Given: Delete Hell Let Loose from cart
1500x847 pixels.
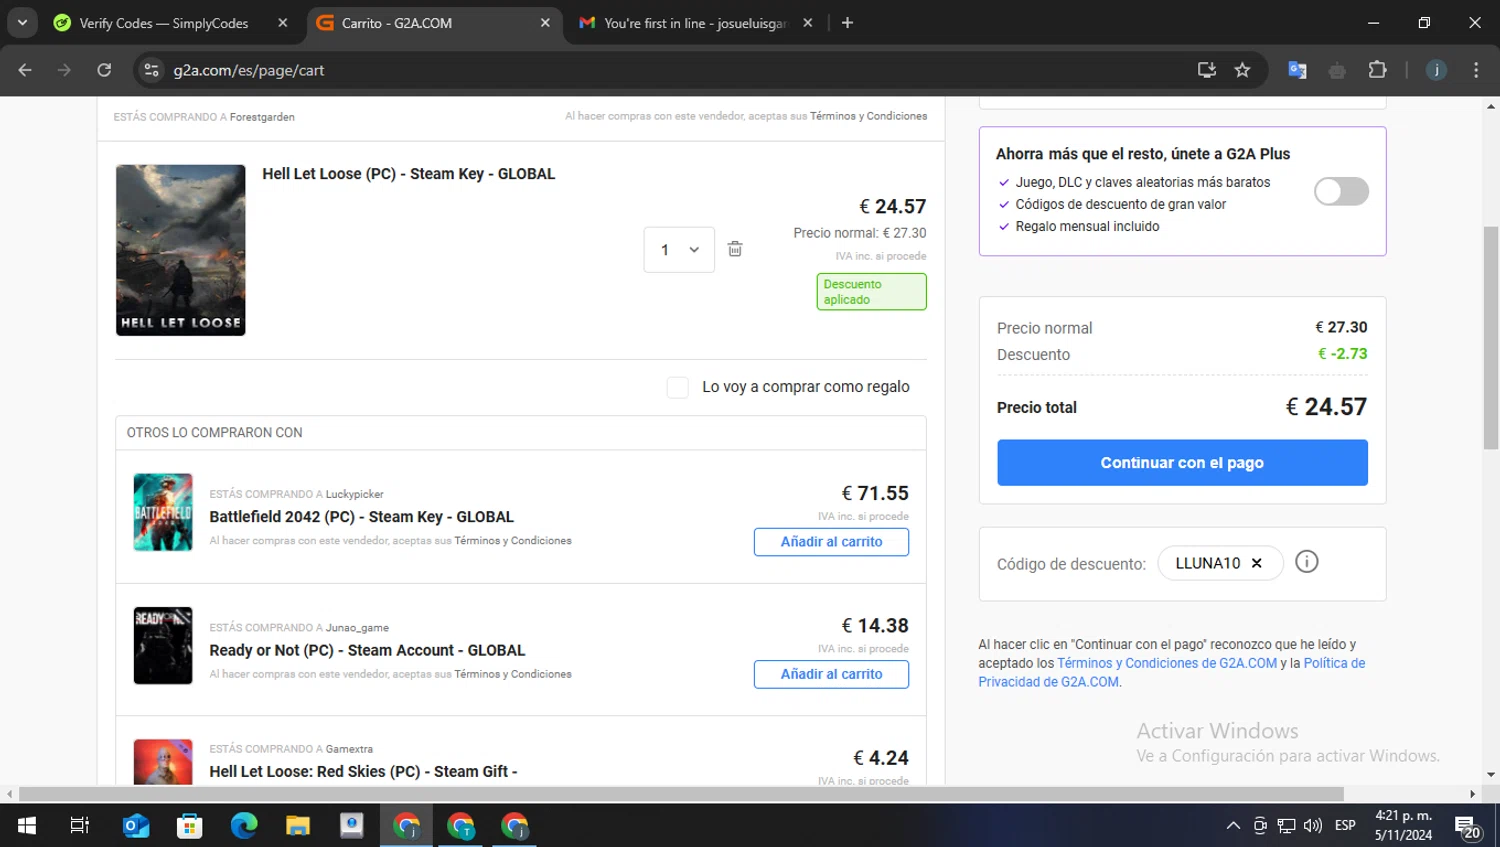Looking at the screenshot, I should [x=735, y=249].
